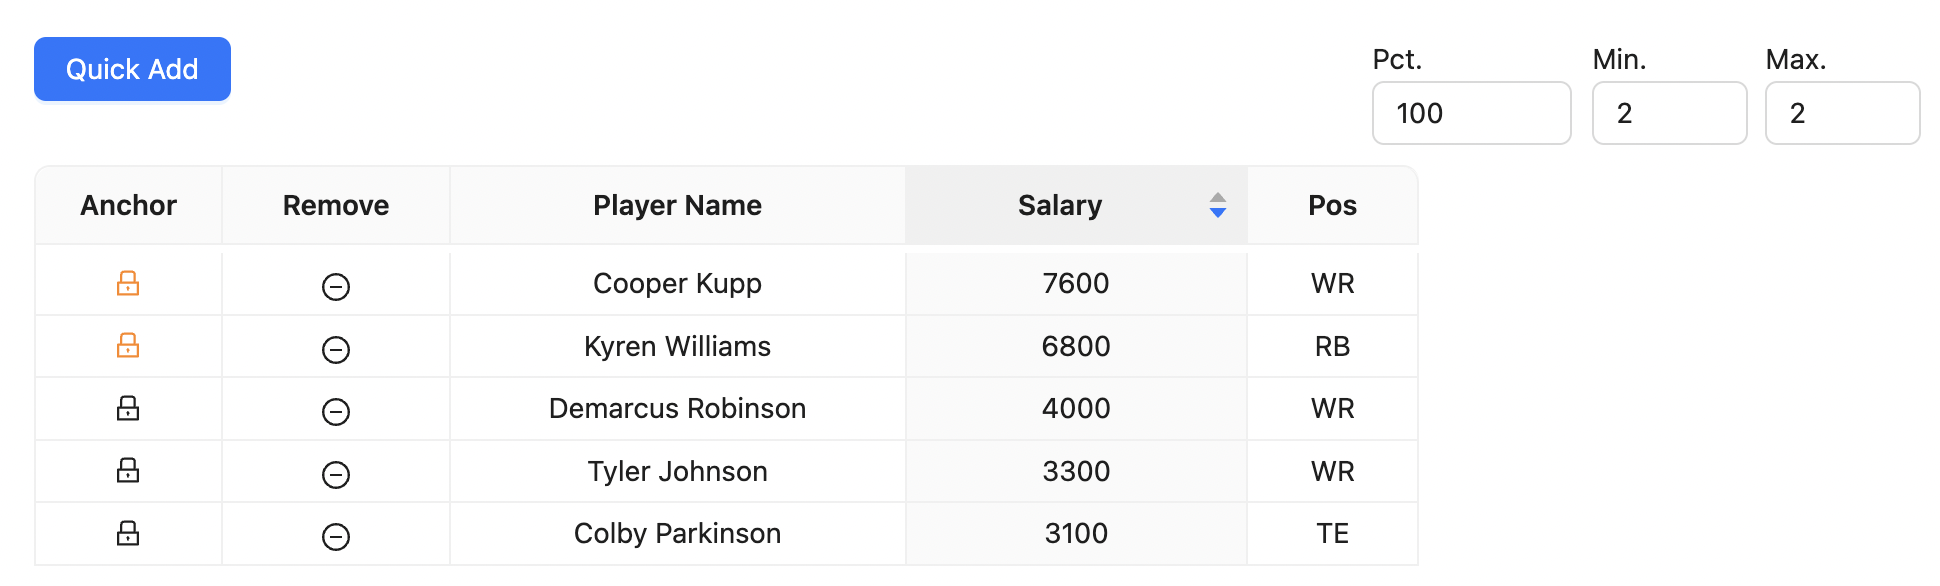Click the Anchor column header
The height and width of the screenshot is (586, 1940).
click(128, 205)
